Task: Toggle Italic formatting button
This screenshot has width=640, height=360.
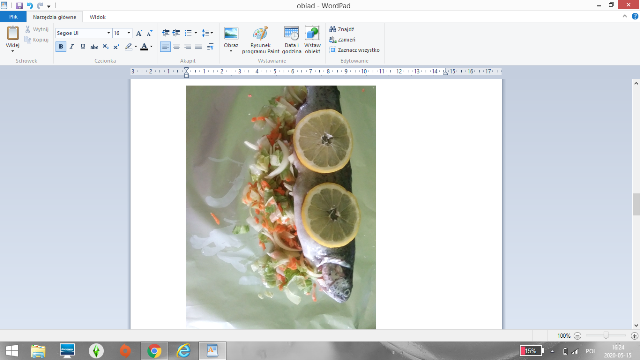Action: pyautogui.click(x=72, y=47)
